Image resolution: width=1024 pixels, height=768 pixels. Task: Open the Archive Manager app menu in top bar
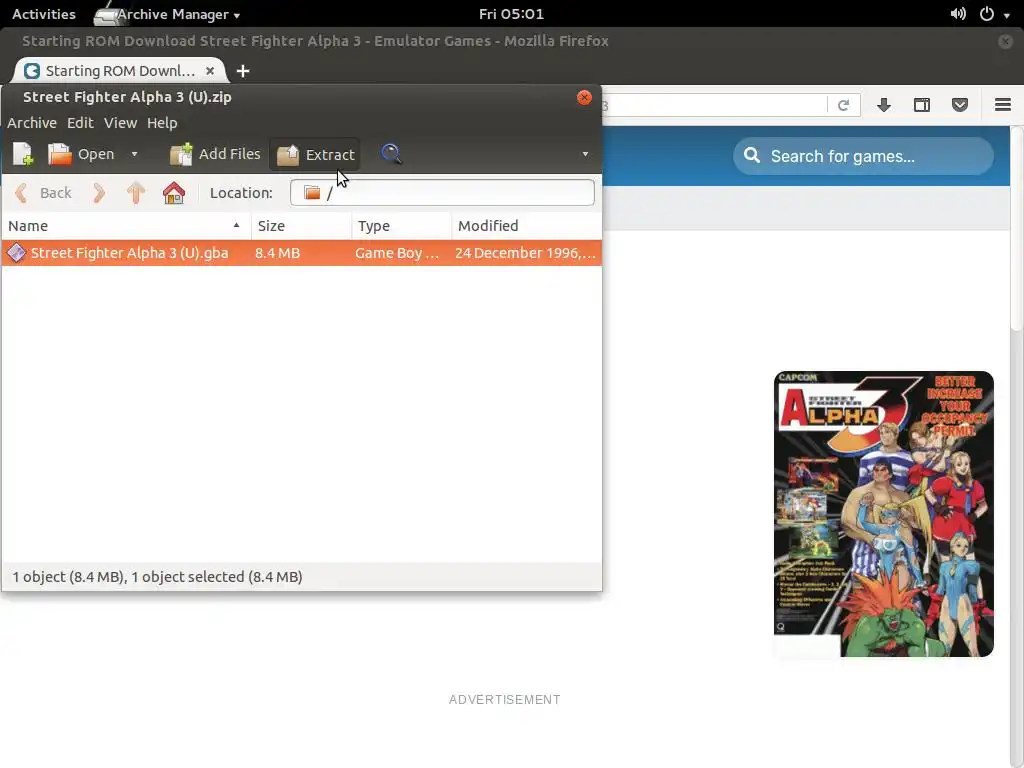pyautogui.click(x=168, y=14)
